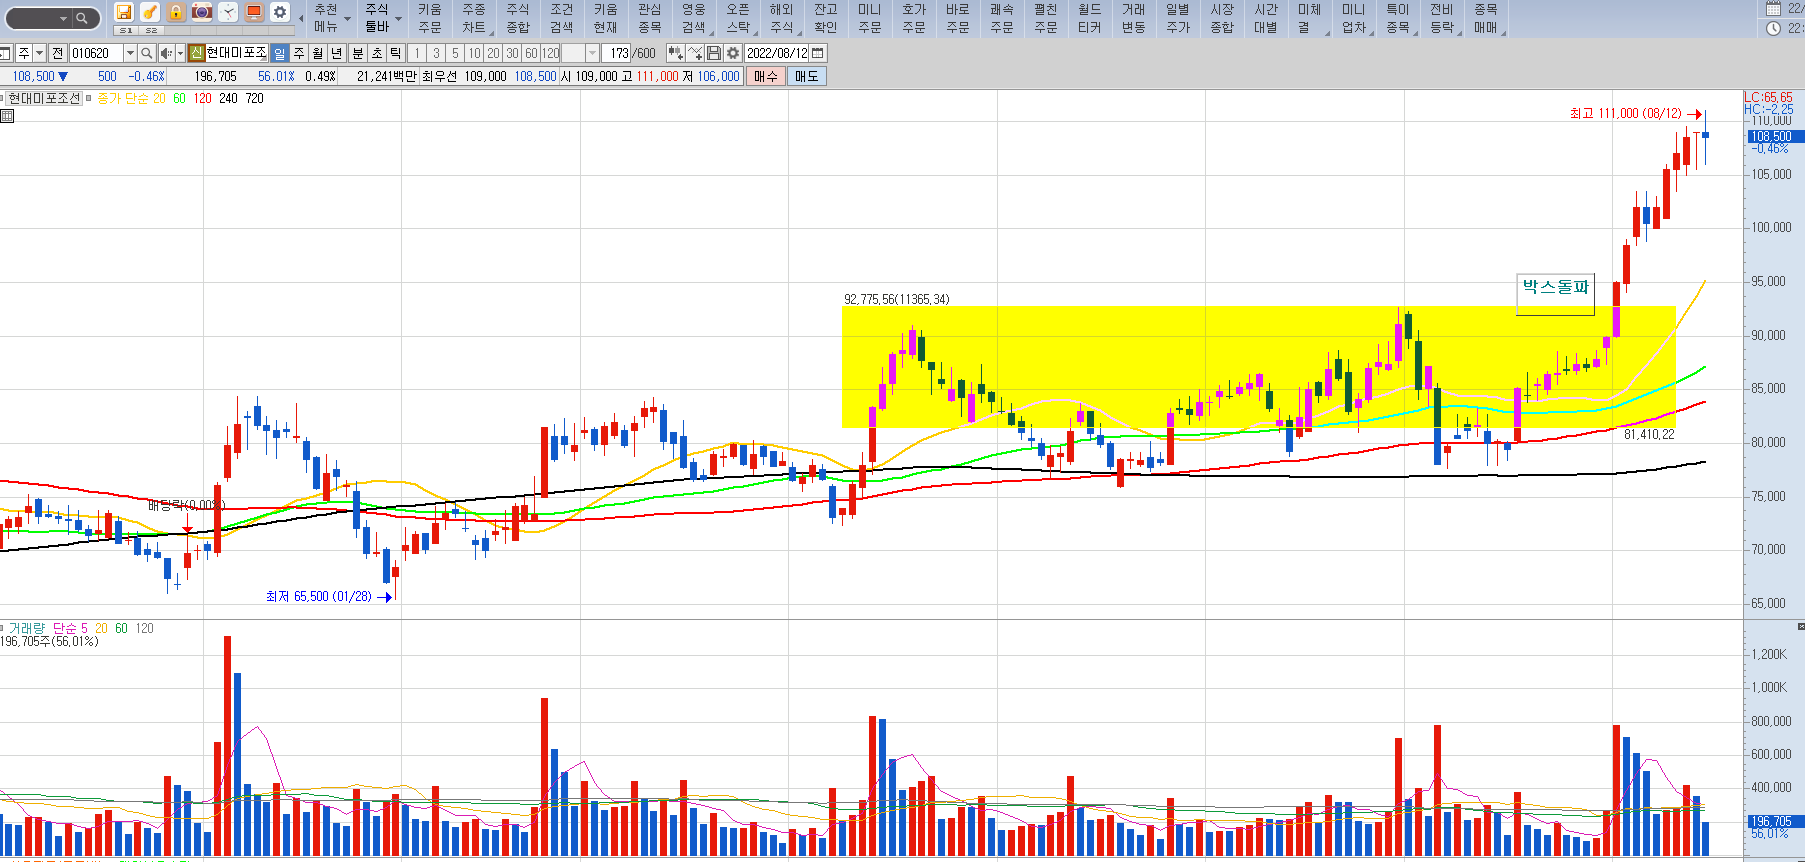The height and width of the screenshot is (862, 1805).
Task: Select monthly 월 chart period
Action: [318, 53]
